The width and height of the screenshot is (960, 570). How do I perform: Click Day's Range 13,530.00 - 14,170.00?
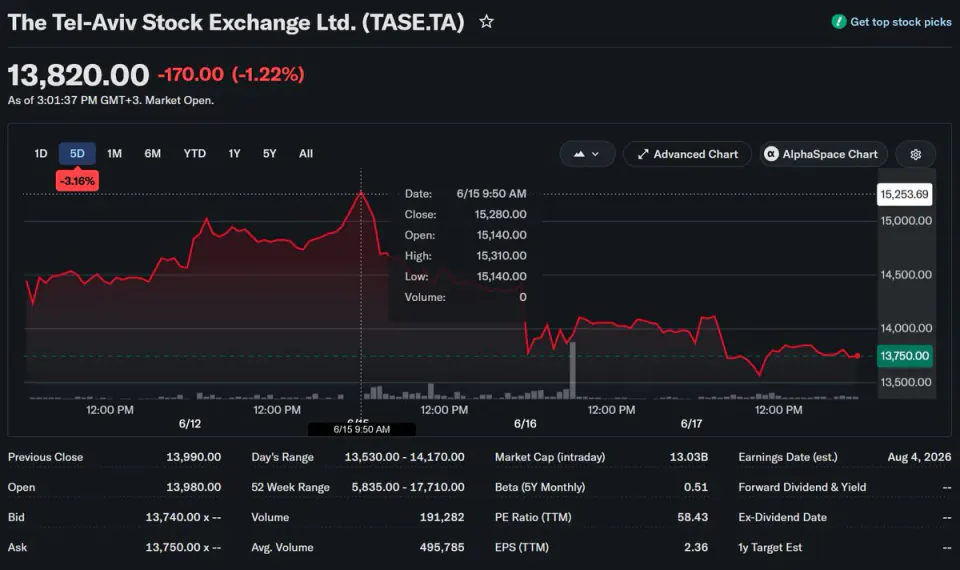(x=404, y=457)
